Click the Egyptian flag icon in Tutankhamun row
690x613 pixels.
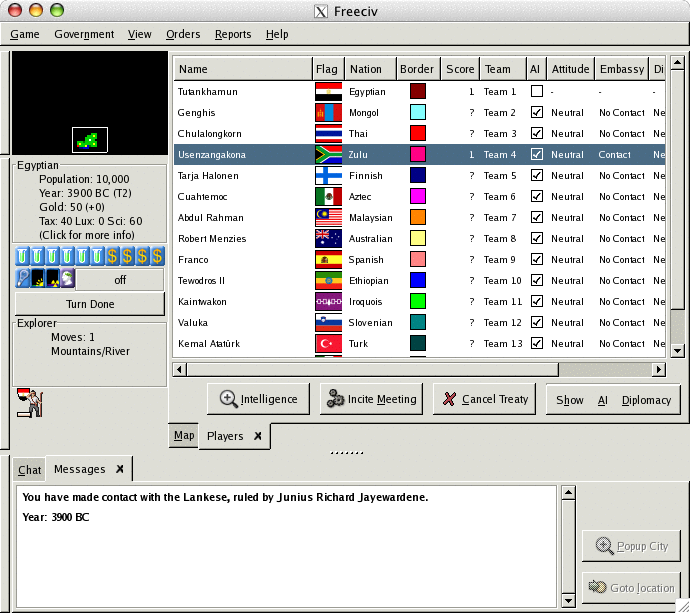click(328, 92)
